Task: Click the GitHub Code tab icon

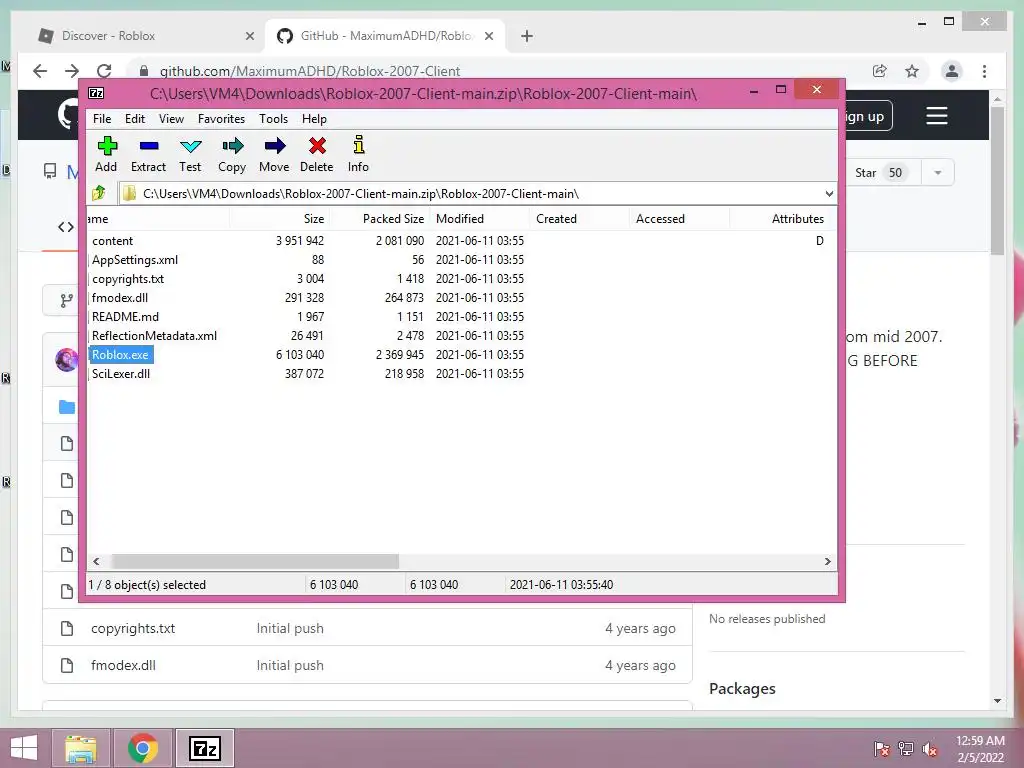Action: tap(66, 227)
